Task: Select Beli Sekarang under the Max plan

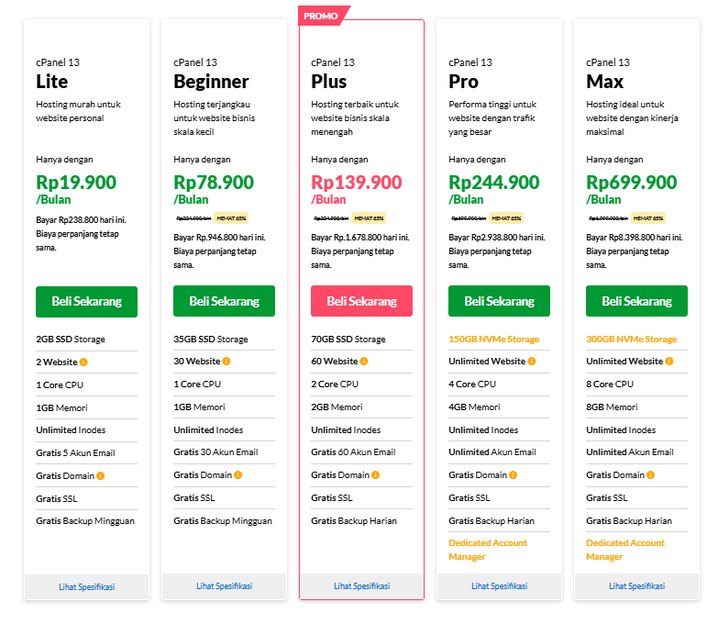Action: pos(636,301)
